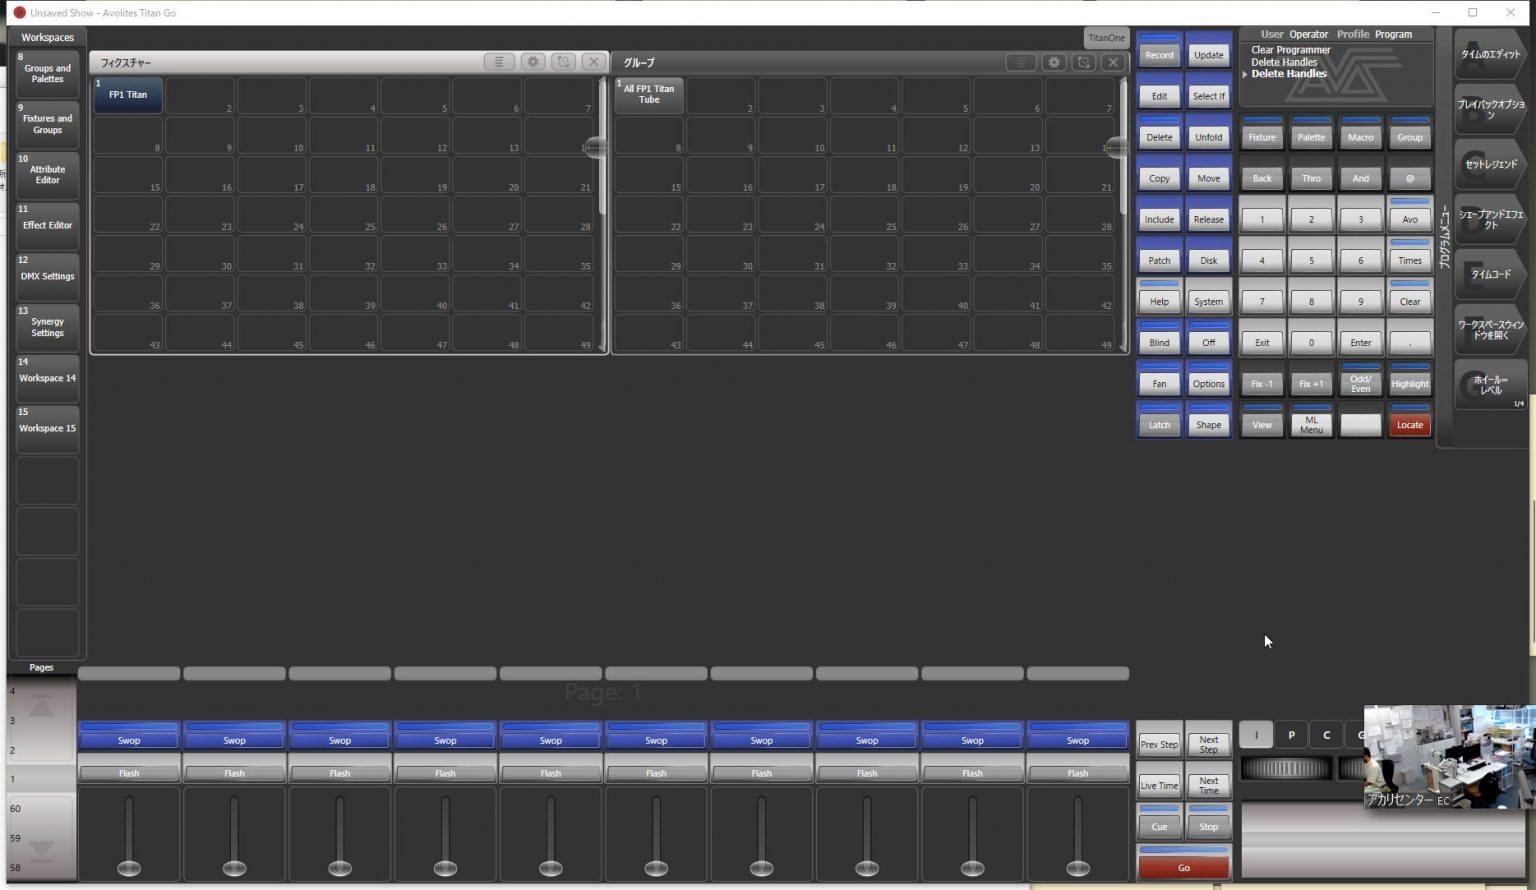Open the Groups and Palettes workspace

tap(47, 73)
